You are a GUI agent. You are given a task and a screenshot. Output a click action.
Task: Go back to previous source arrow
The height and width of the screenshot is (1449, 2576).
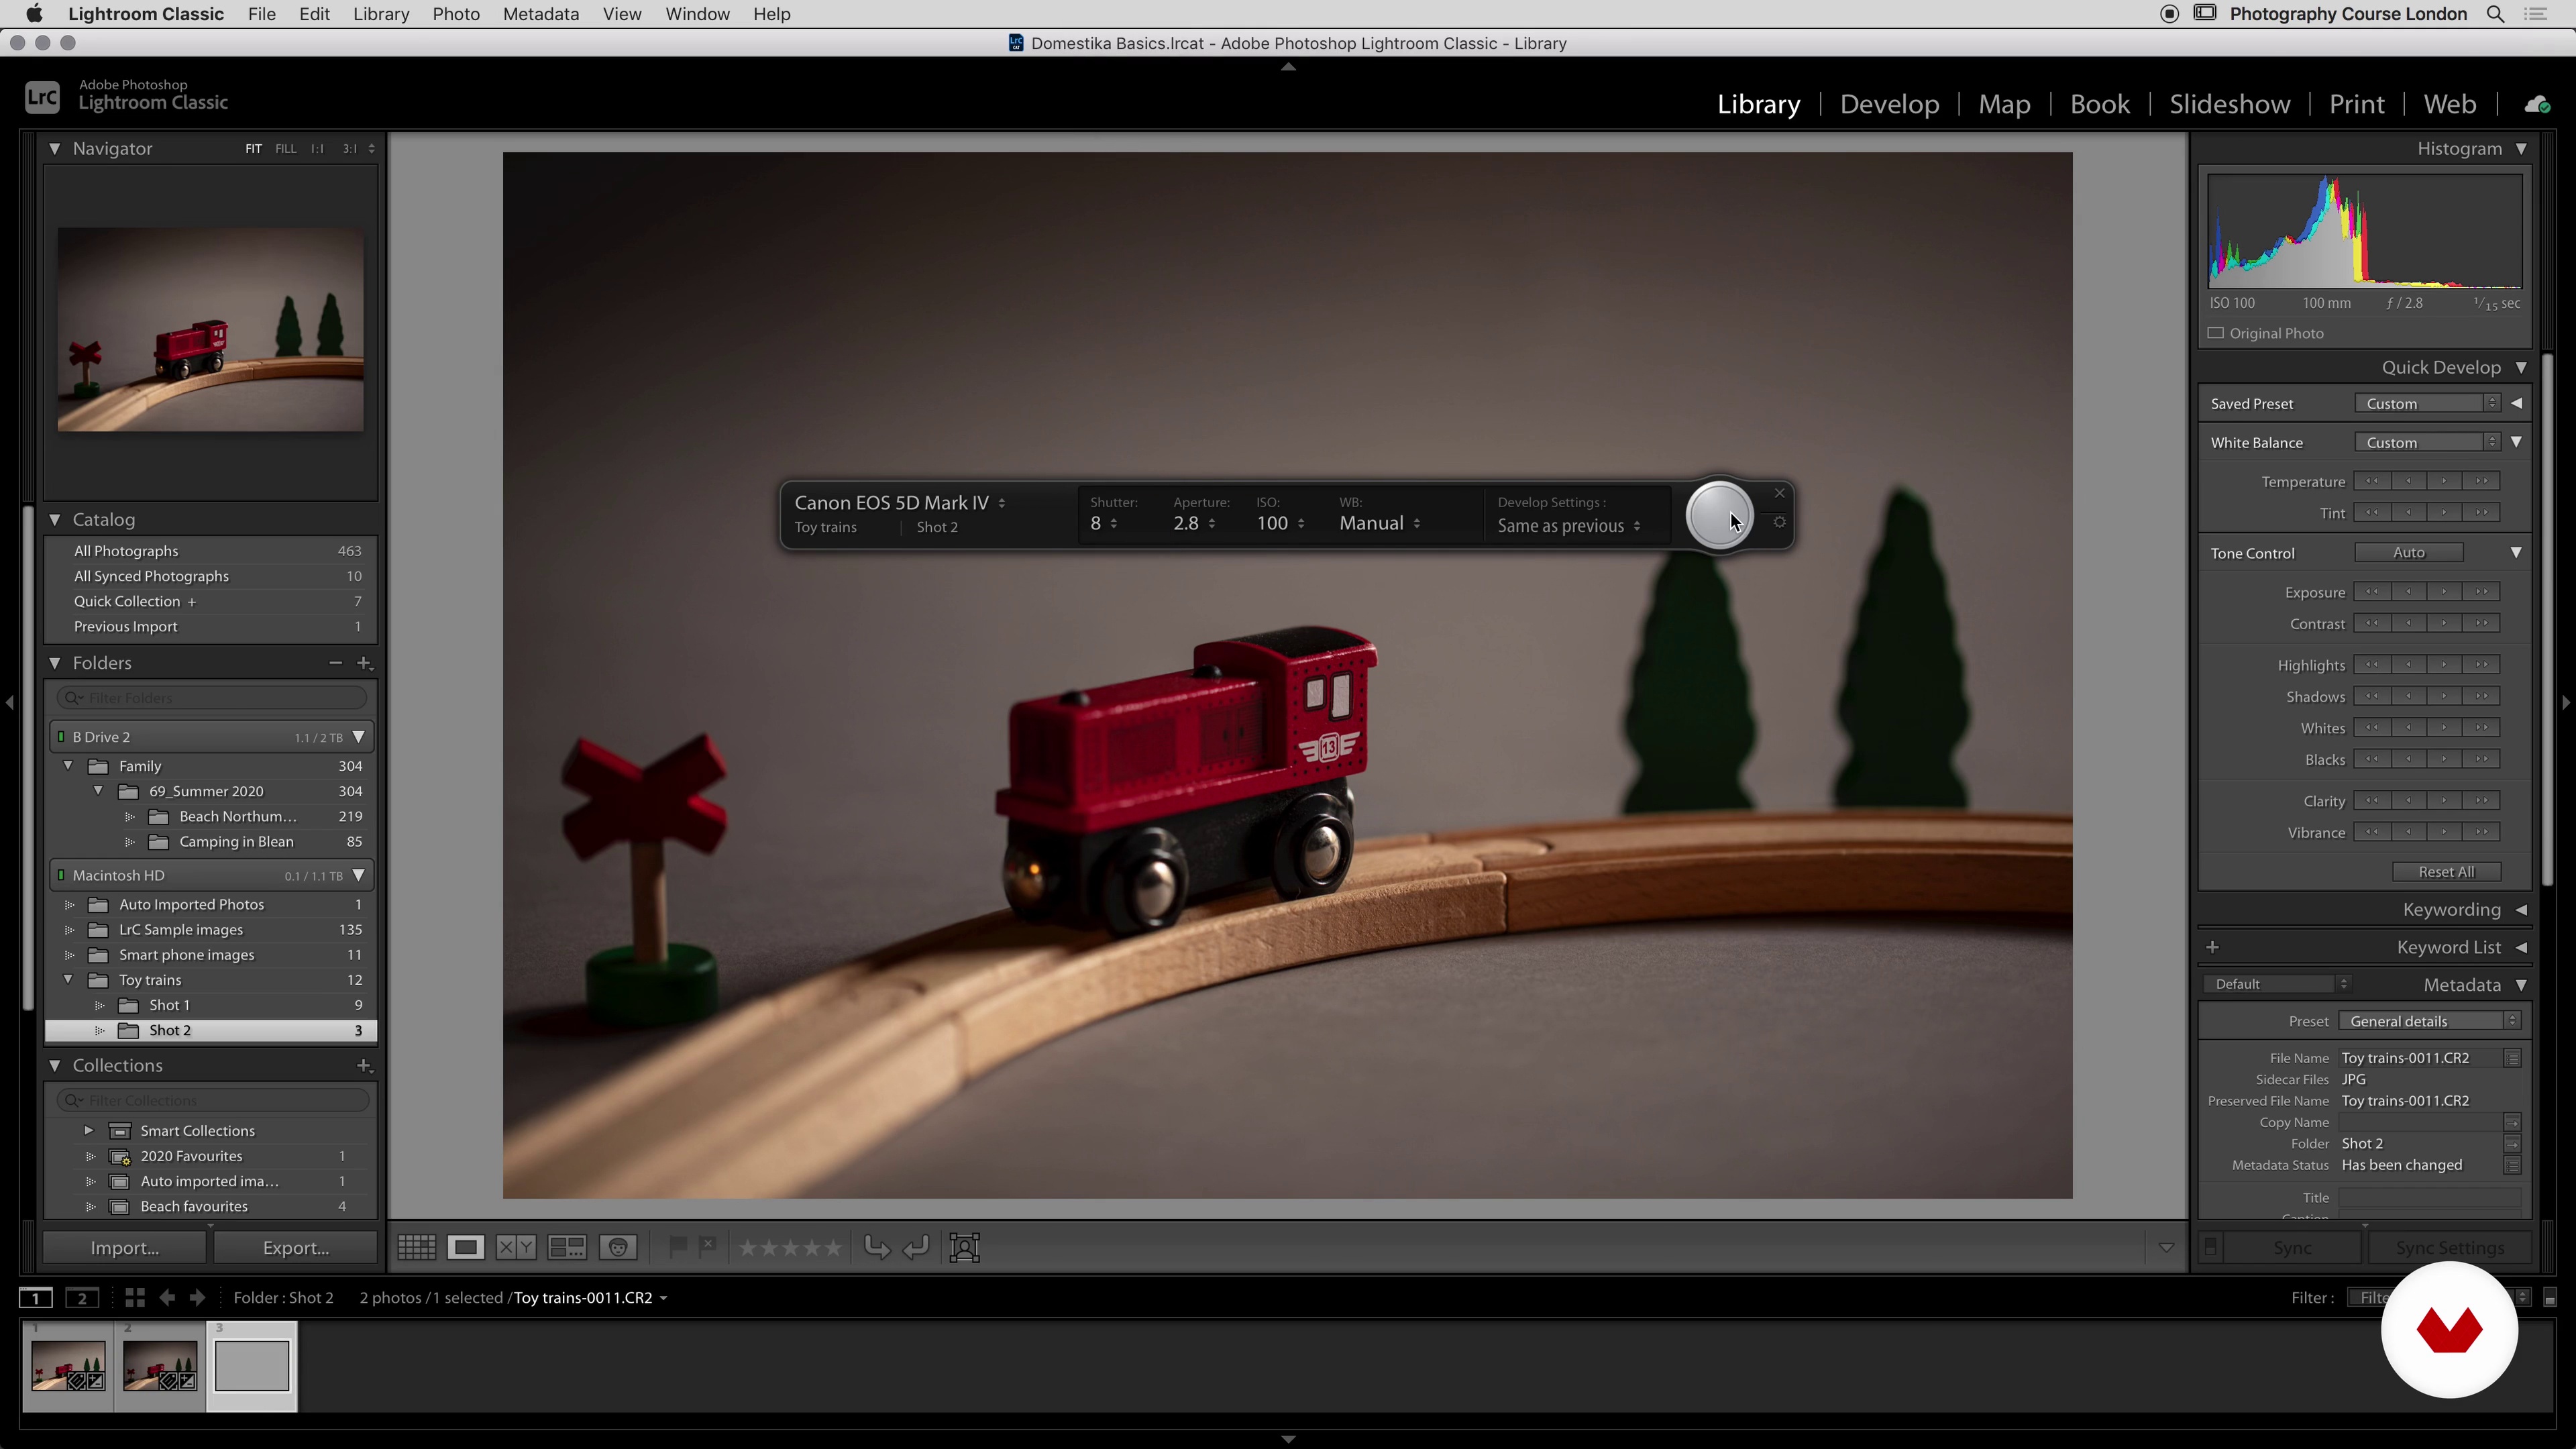click(167, 1297)
